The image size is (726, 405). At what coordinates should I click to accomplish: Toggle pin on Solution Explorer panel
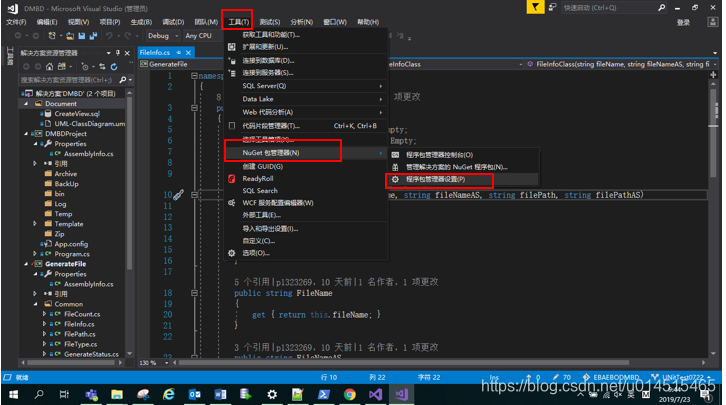[x=118, y=53]
